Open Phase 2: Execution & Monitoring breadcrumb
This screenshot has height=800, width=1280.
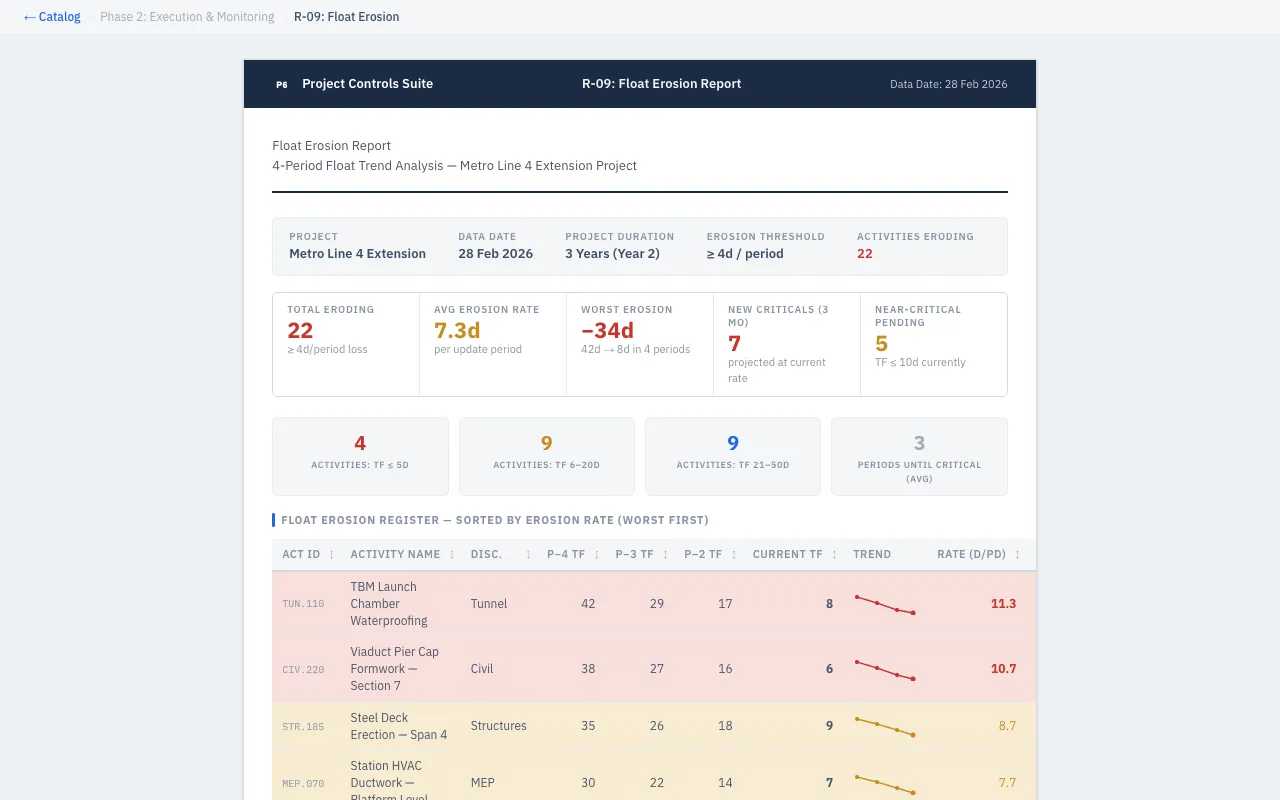point(187,17)
